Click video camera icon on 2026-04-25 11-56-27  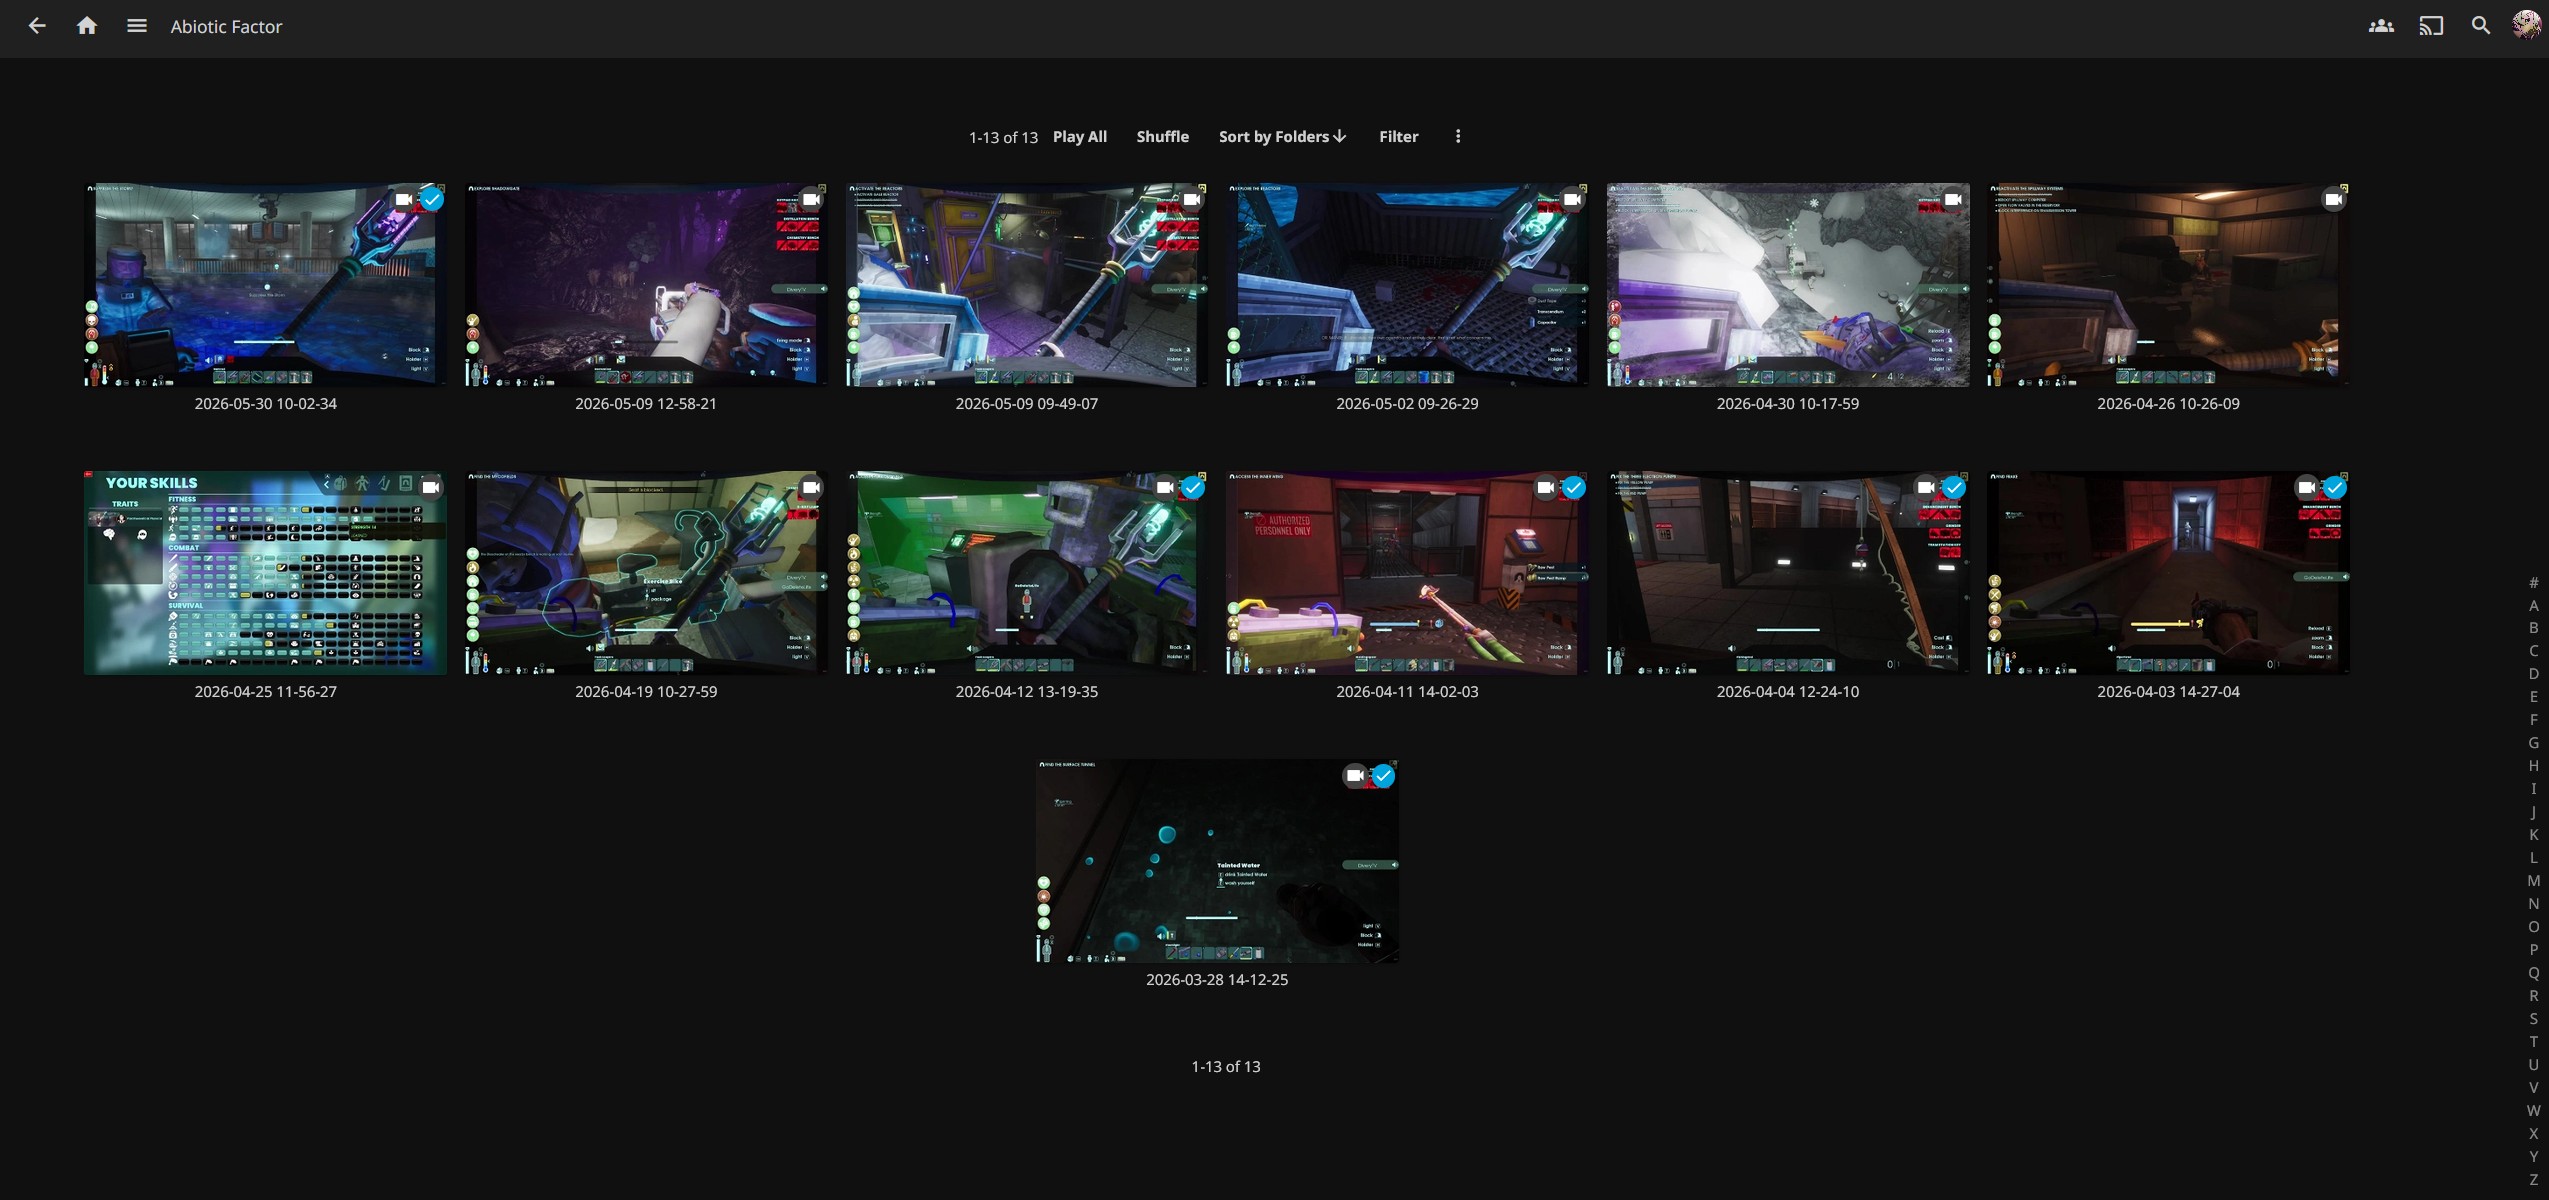[x=430, y=487]
